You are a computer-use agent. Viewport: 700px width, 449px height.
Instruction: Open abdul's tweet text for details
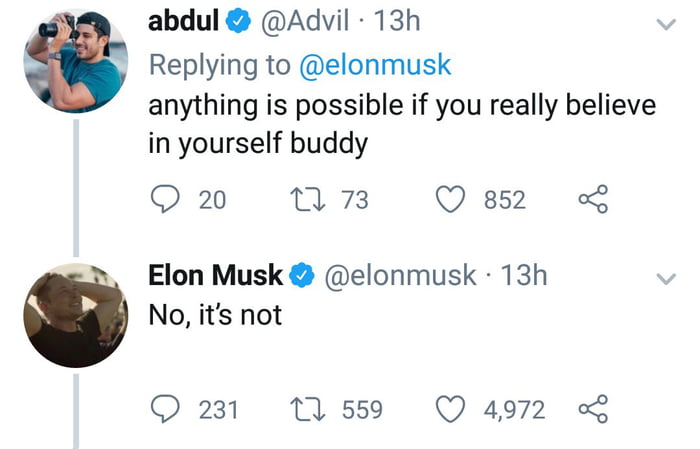(x=402, y=124)
